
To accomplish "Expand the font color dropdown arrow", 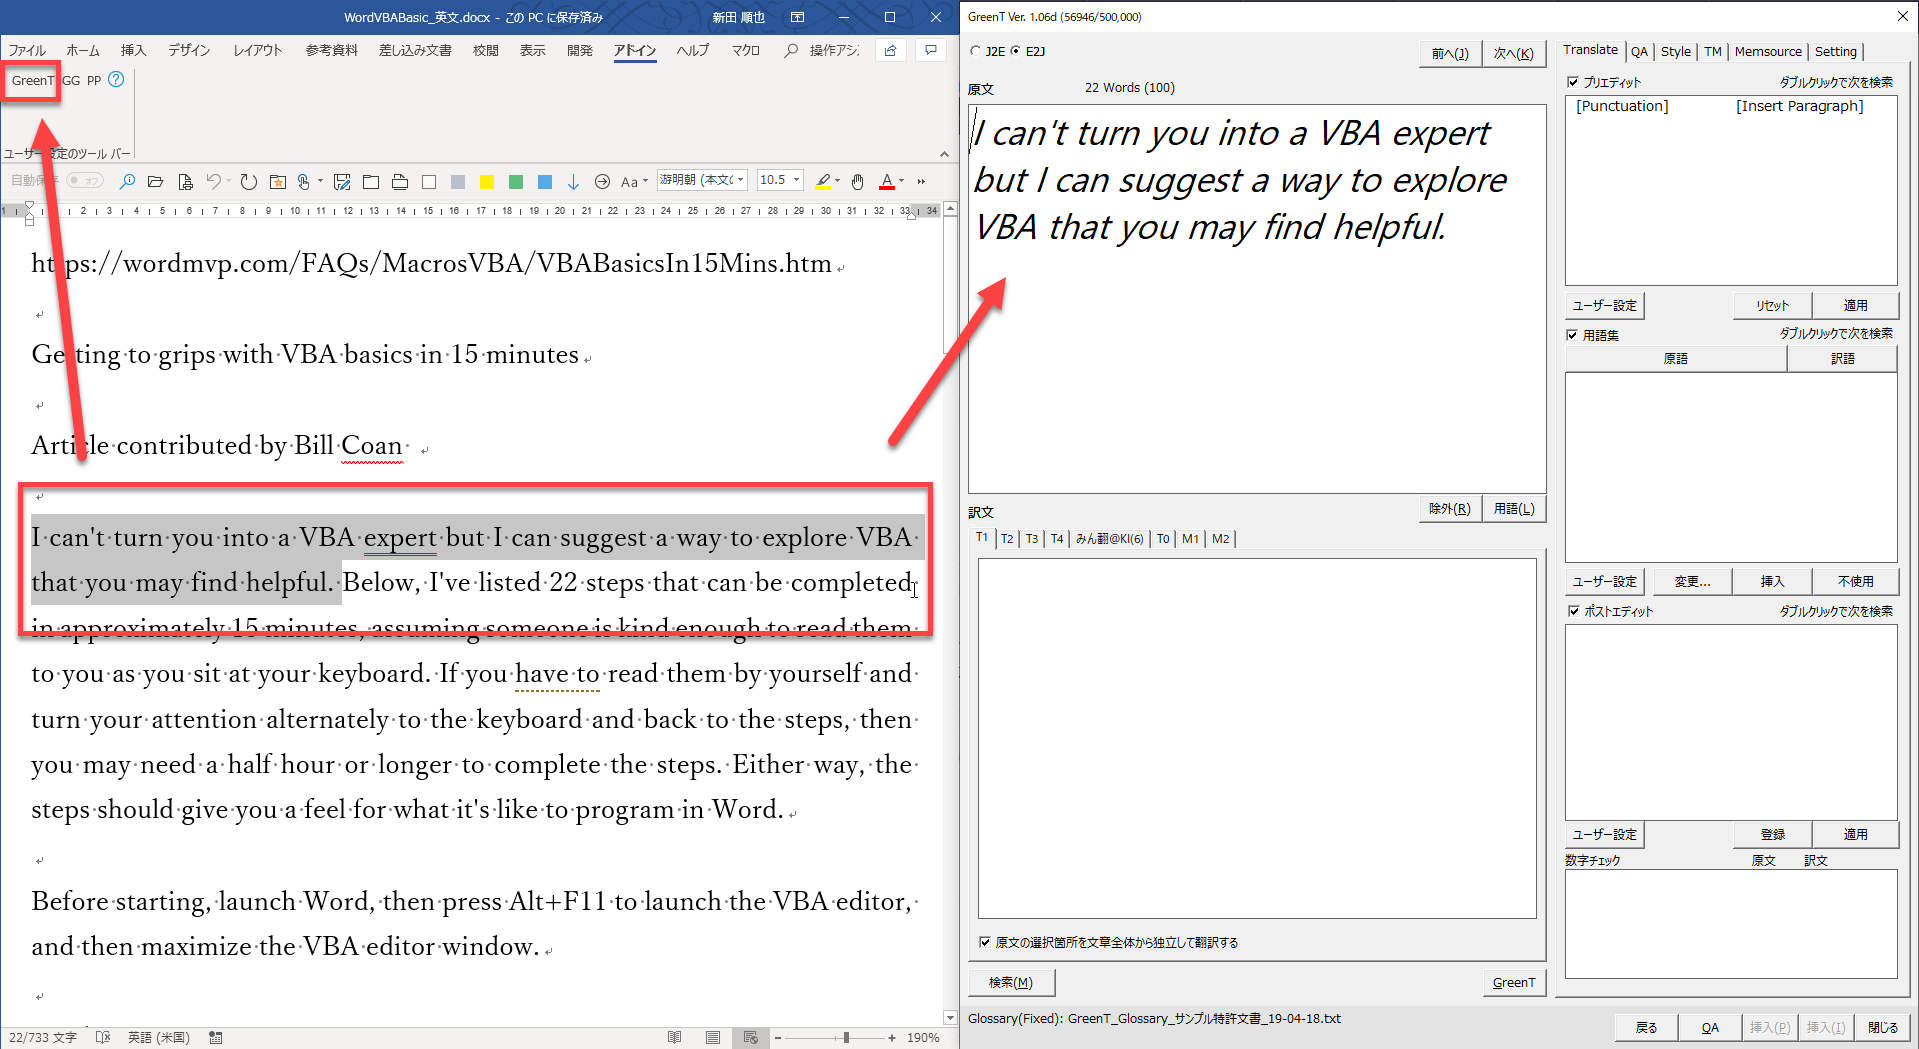I will pyautogui.click(x=902, y=181).
